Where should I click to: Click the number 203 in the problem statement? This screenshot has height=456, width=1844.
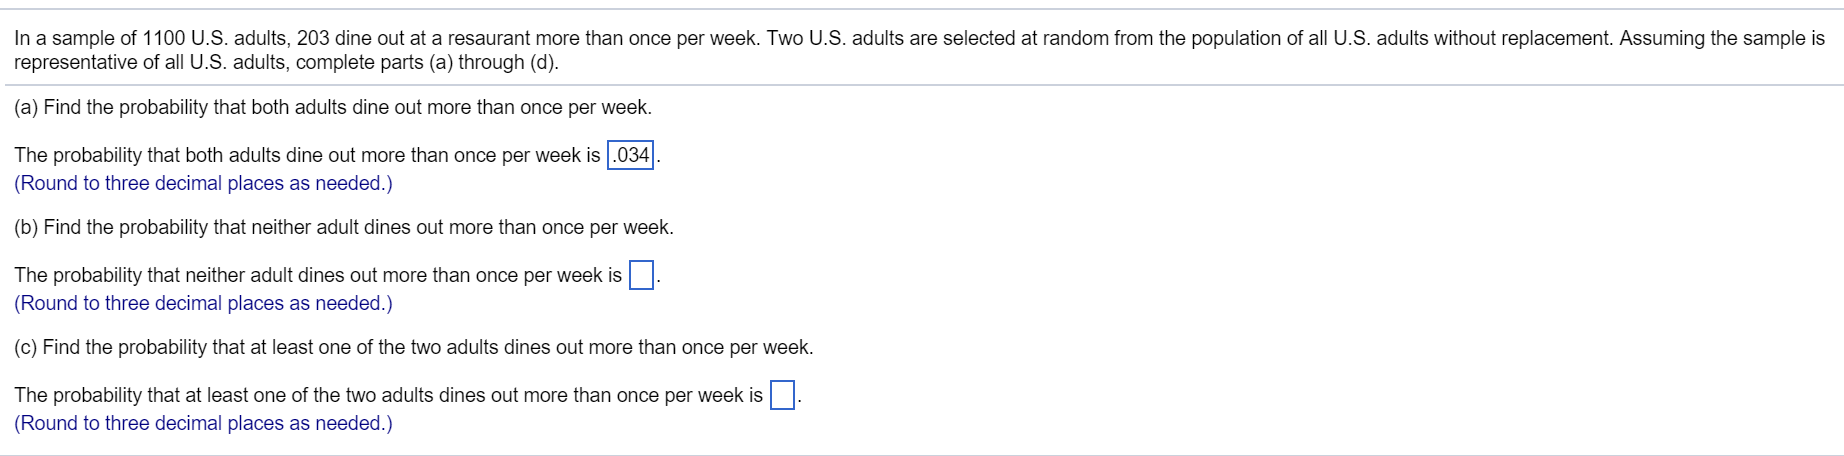tap(313, 38)
